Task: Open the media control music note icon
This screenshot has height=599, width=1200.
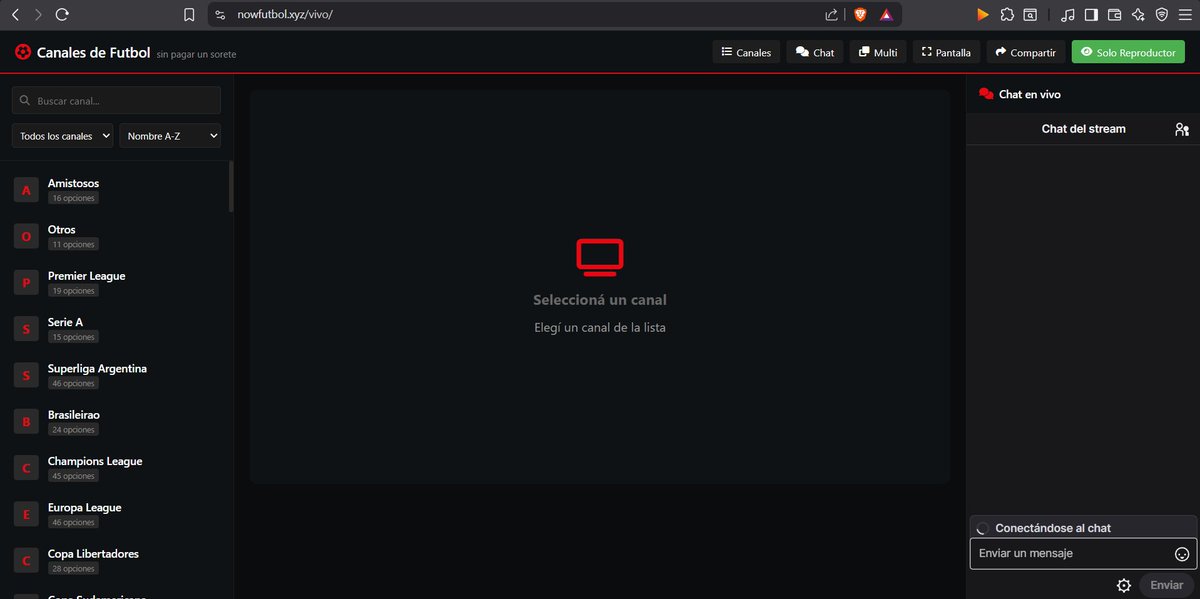Action: pyautogui.click(x=1068, y=15)
